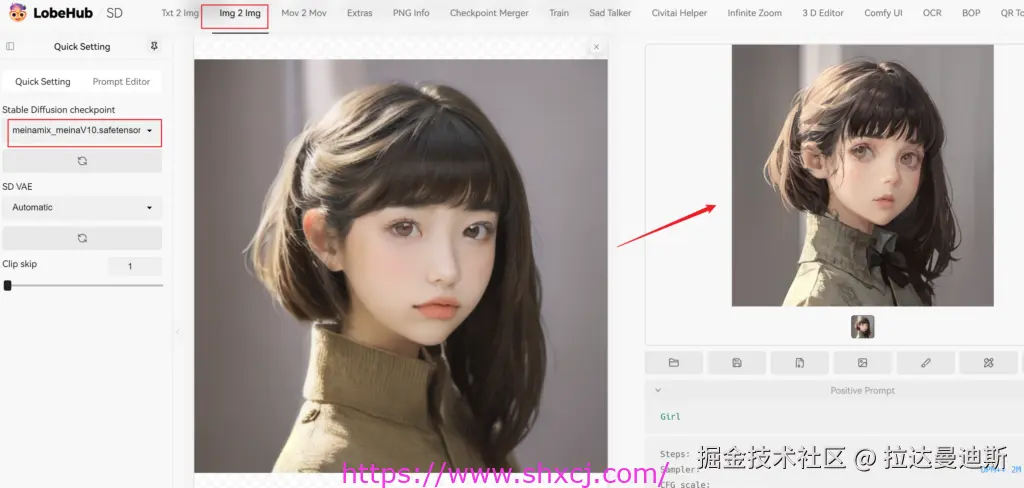Image resolution: width=1024 pixels, height=488 pixels.
Task: Open the Sad Talker tab
Action: click(610, 13)
